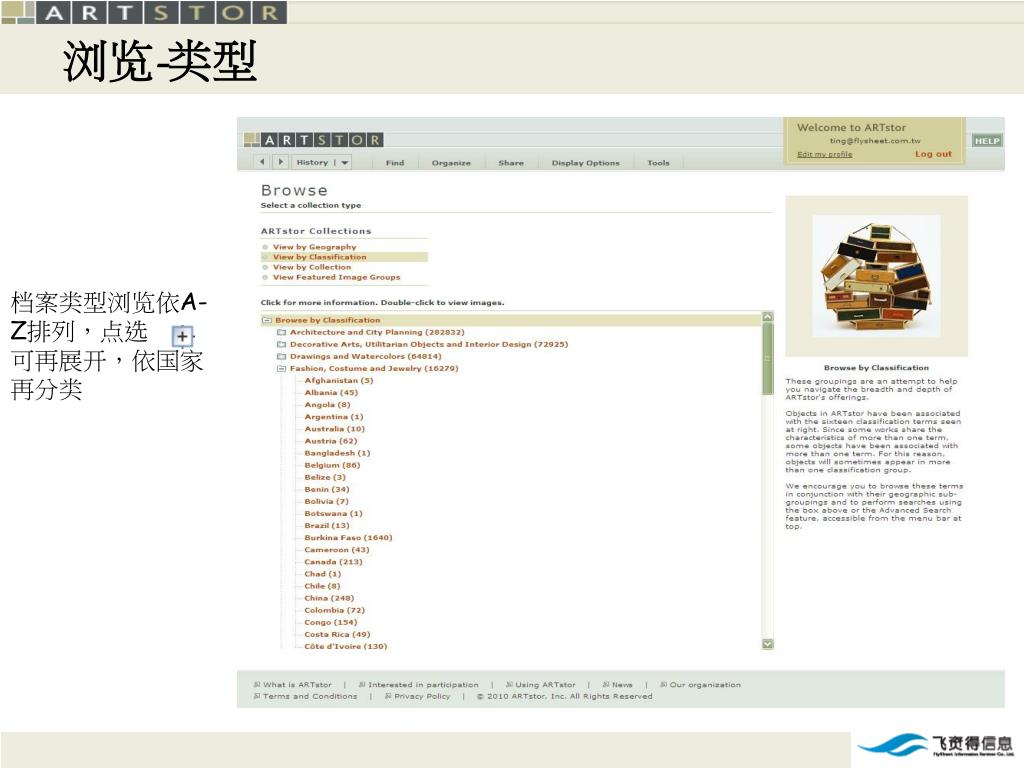
Task: Select Brazil (13) entry
Action: click(x=327, y=526)
